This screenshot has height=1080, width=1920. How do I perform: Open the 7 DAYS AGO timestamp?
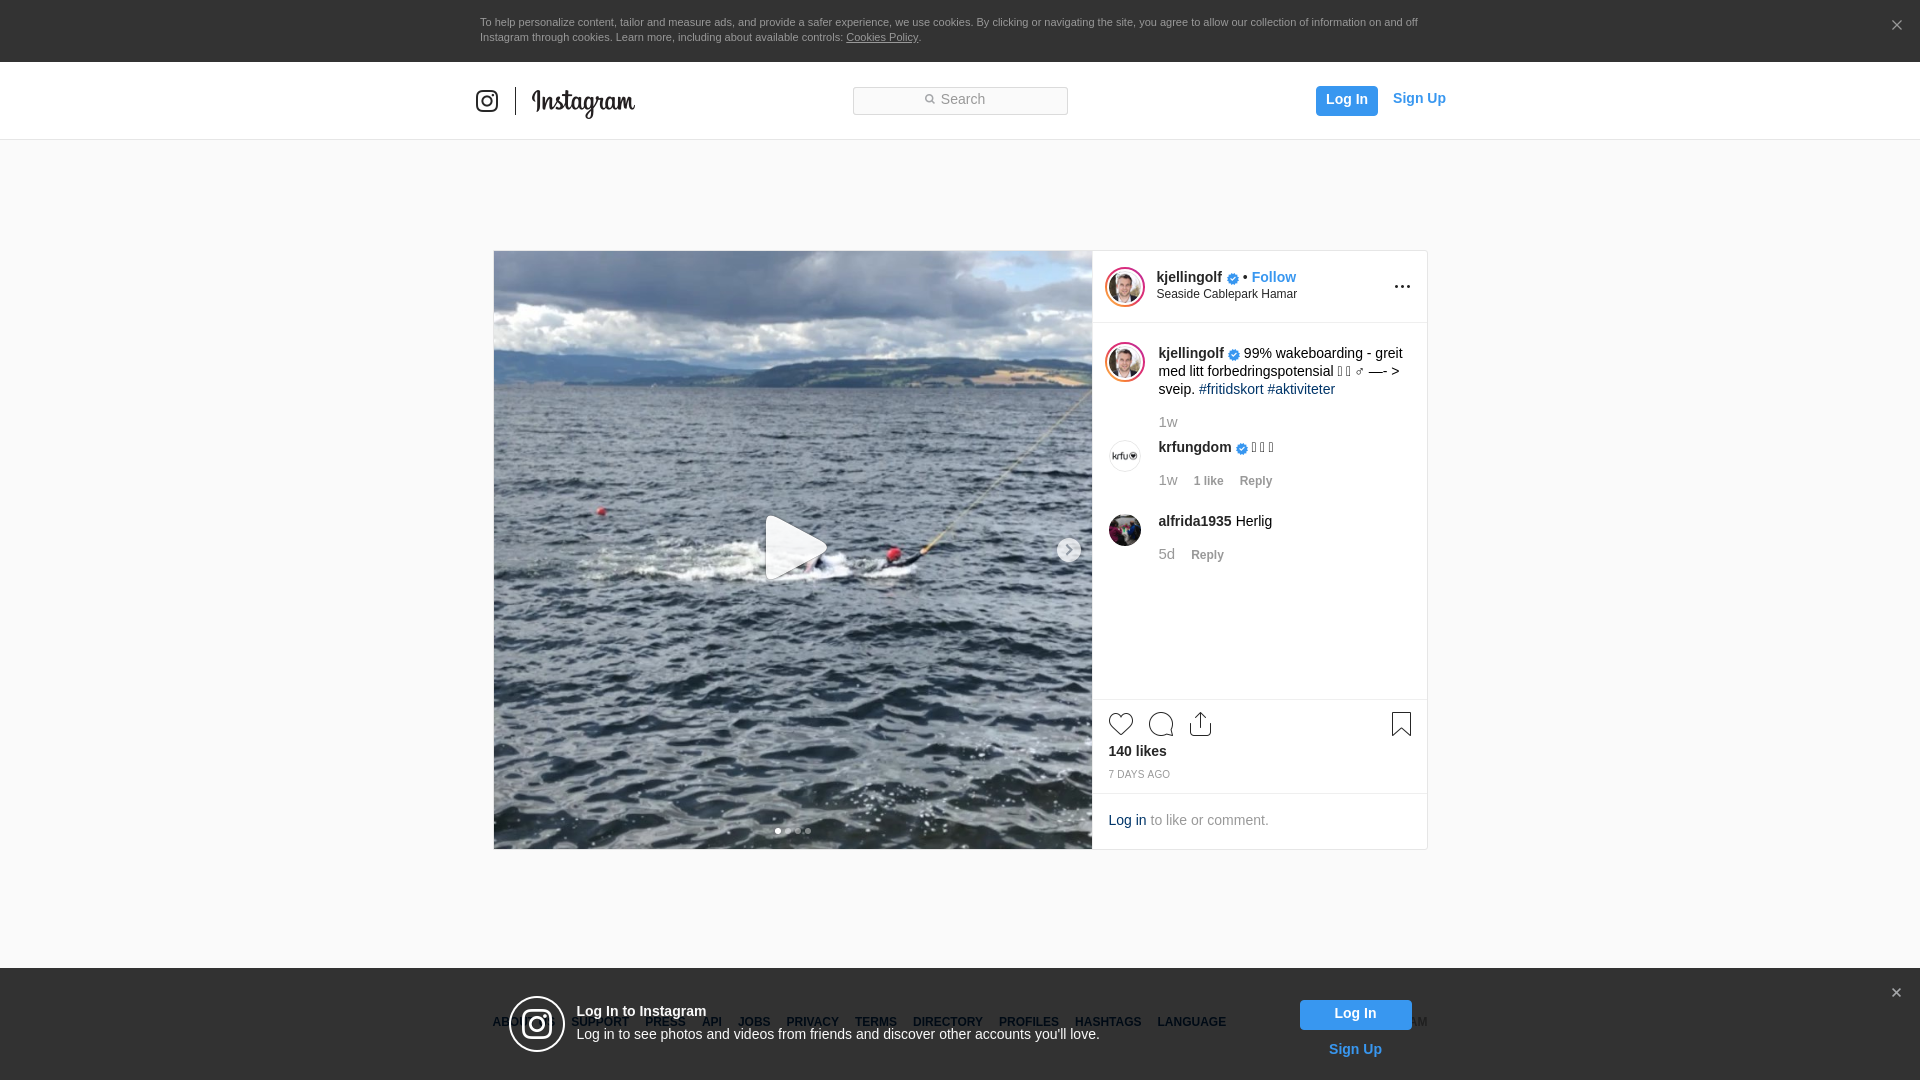point(1139,775)
